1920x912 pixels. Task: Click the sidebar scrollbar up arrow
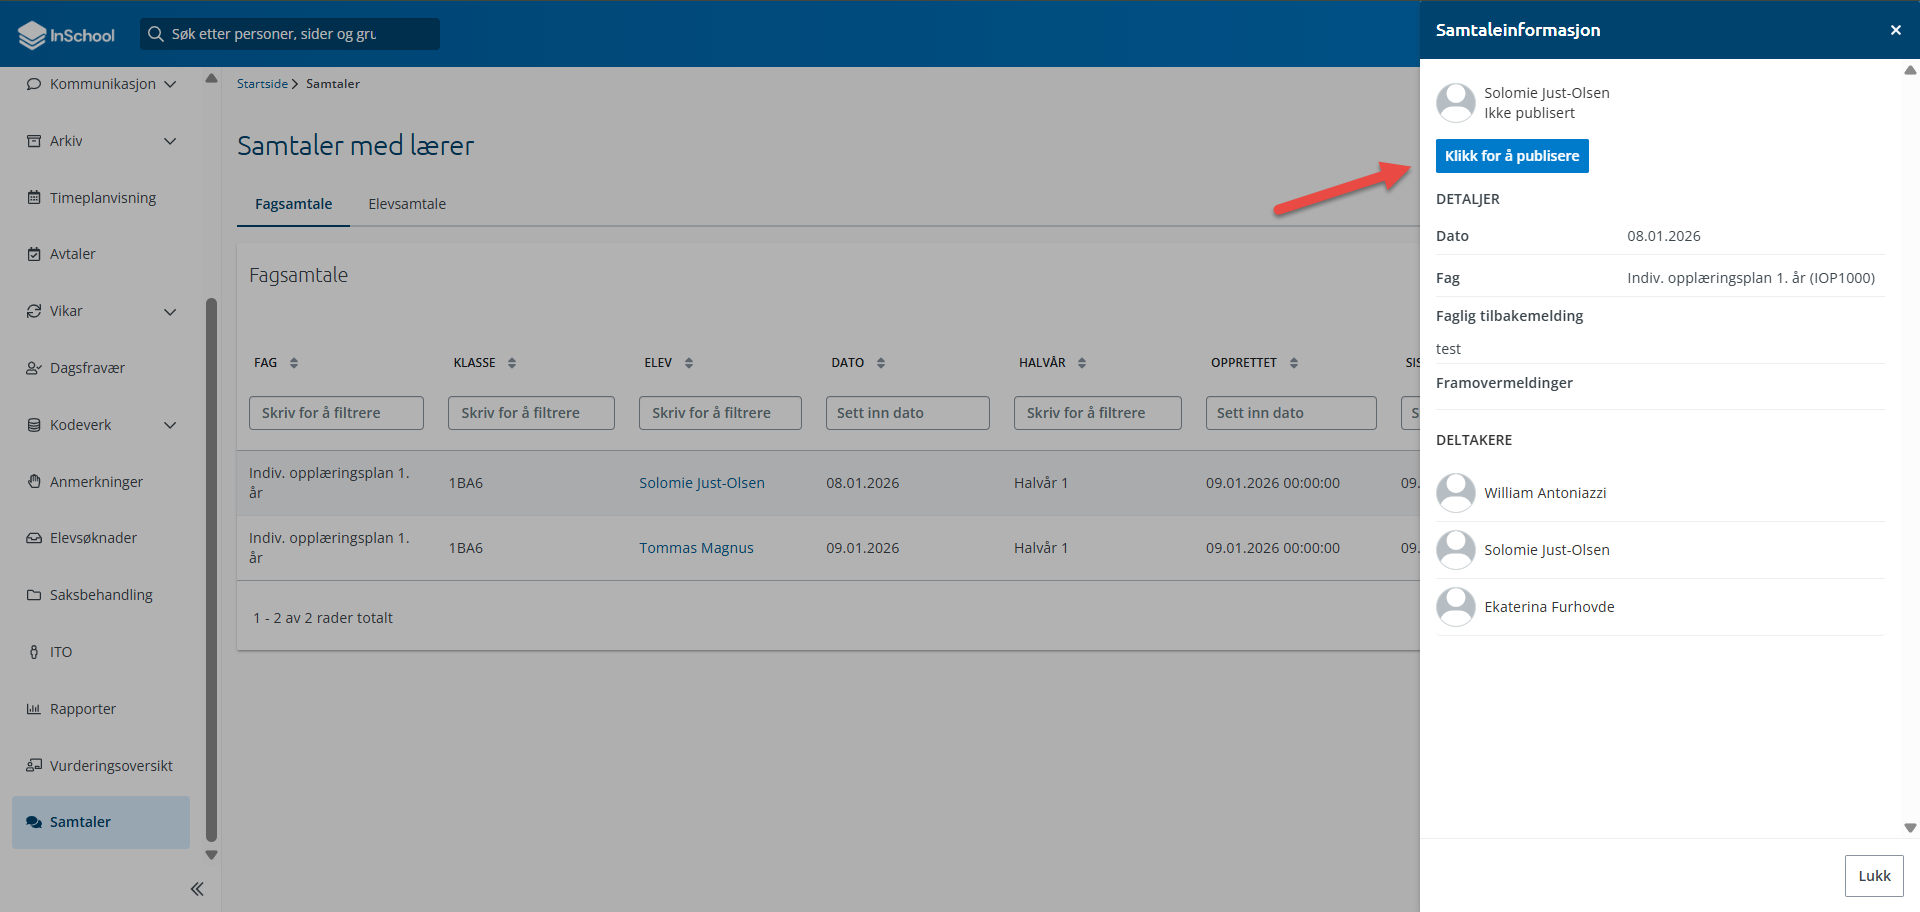[211, 78]
